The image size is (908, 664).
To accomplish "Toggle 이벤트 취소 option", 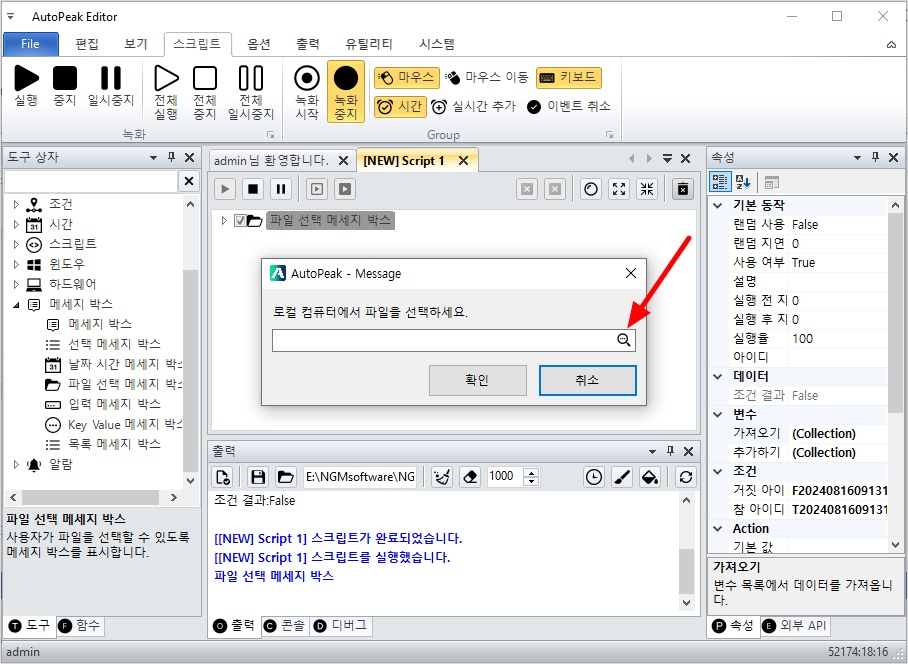I will click(x=569, y=107).
